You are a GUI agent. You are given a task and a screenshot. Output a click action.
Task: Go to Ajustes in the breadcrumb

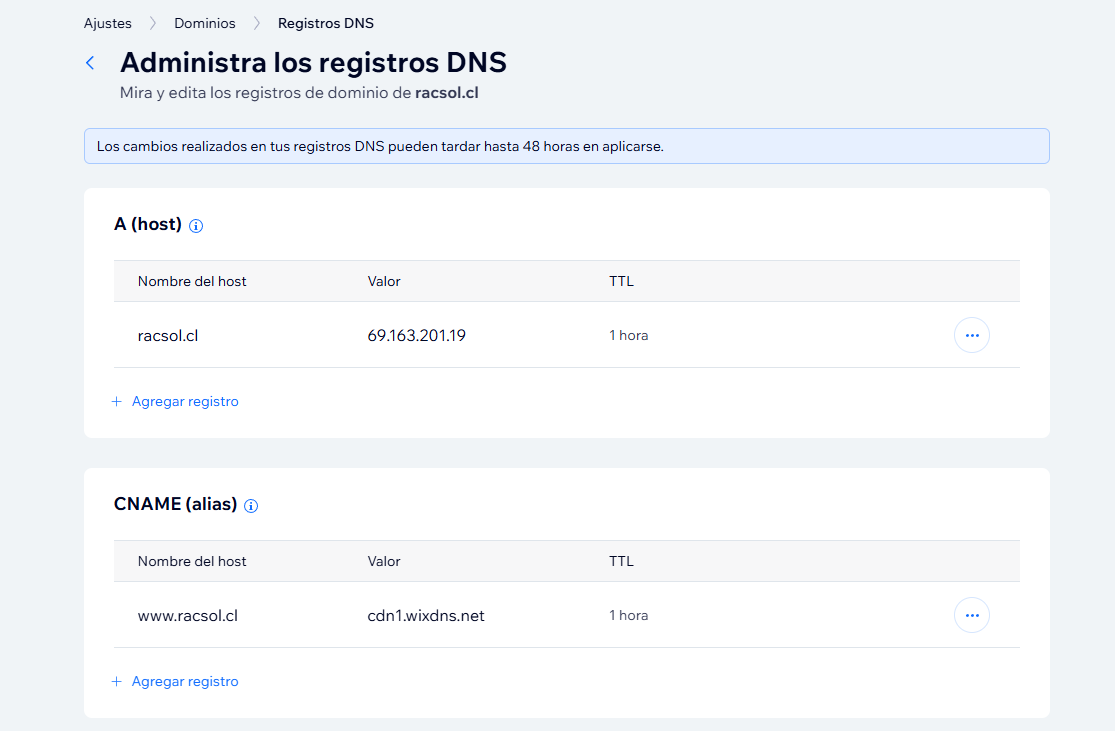click(x=108, y=23)
